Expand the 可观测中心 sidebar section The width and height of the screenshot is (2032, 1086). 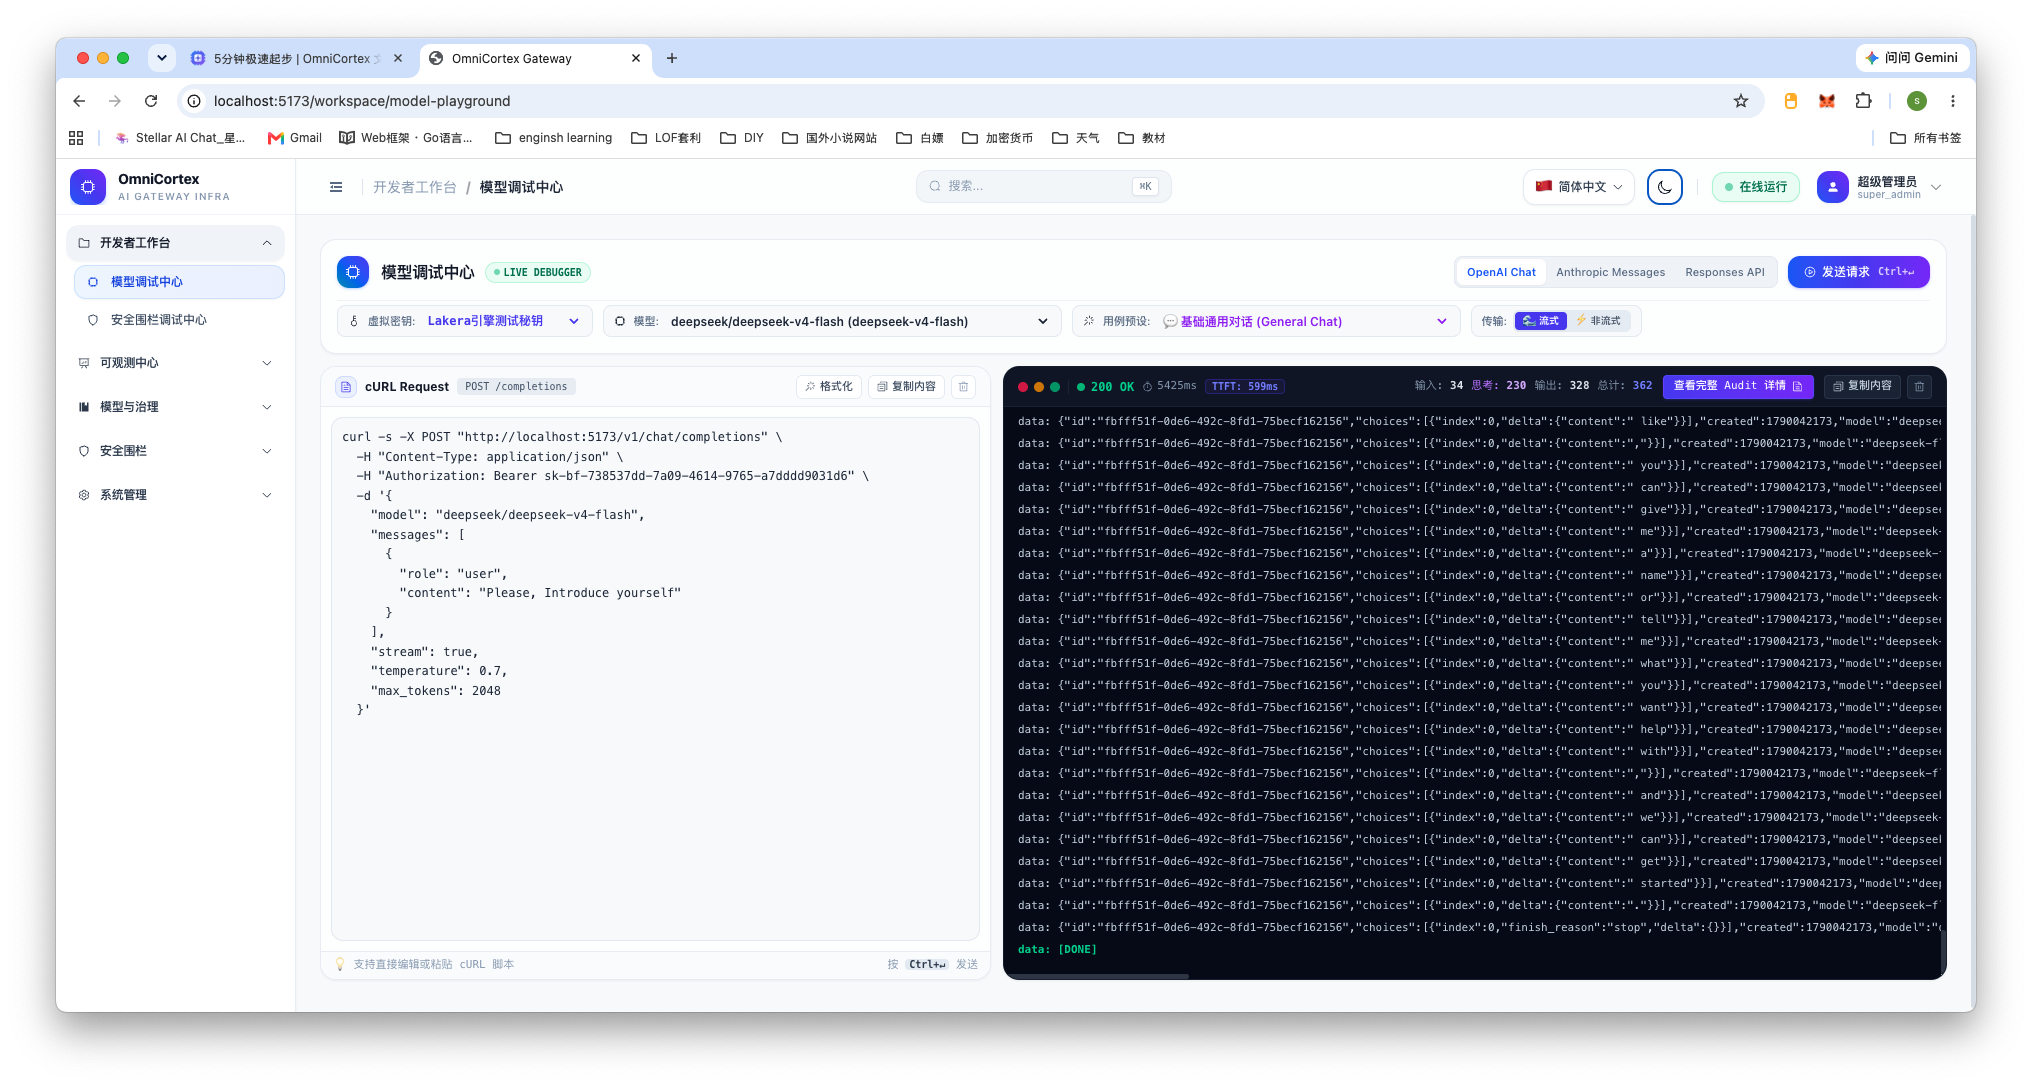coord(176,363)
